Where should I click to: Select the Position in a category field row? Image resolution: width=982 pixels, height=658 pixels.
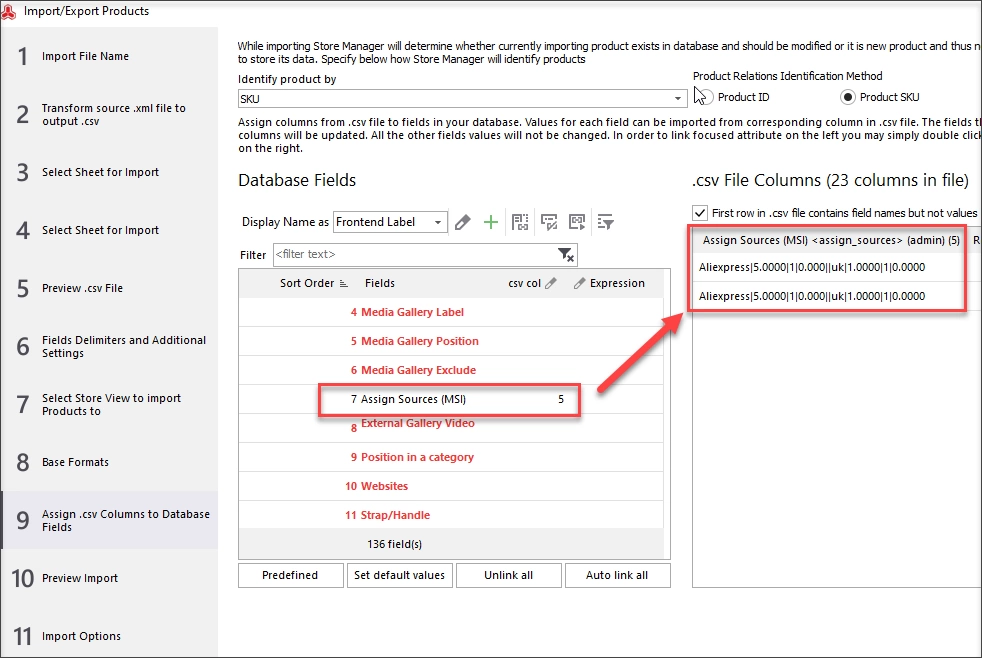pyautogui.click(x=451, y=457)
